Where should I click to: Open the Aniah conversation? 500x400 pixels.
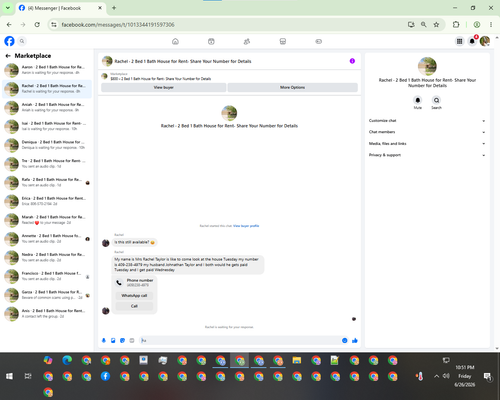click(x=47, y=107)
